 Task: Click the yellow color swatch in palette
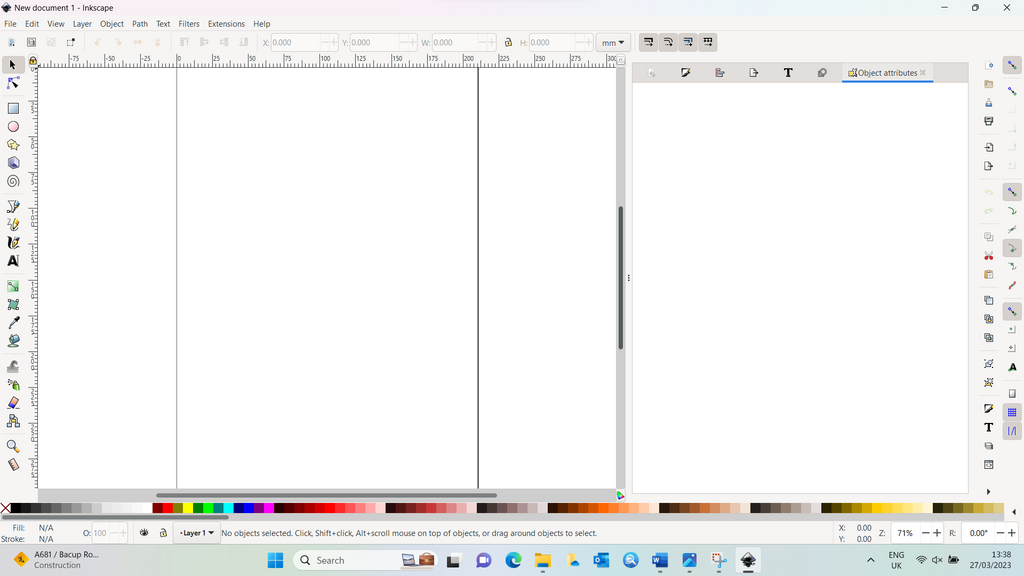click(x=188, y=509)
